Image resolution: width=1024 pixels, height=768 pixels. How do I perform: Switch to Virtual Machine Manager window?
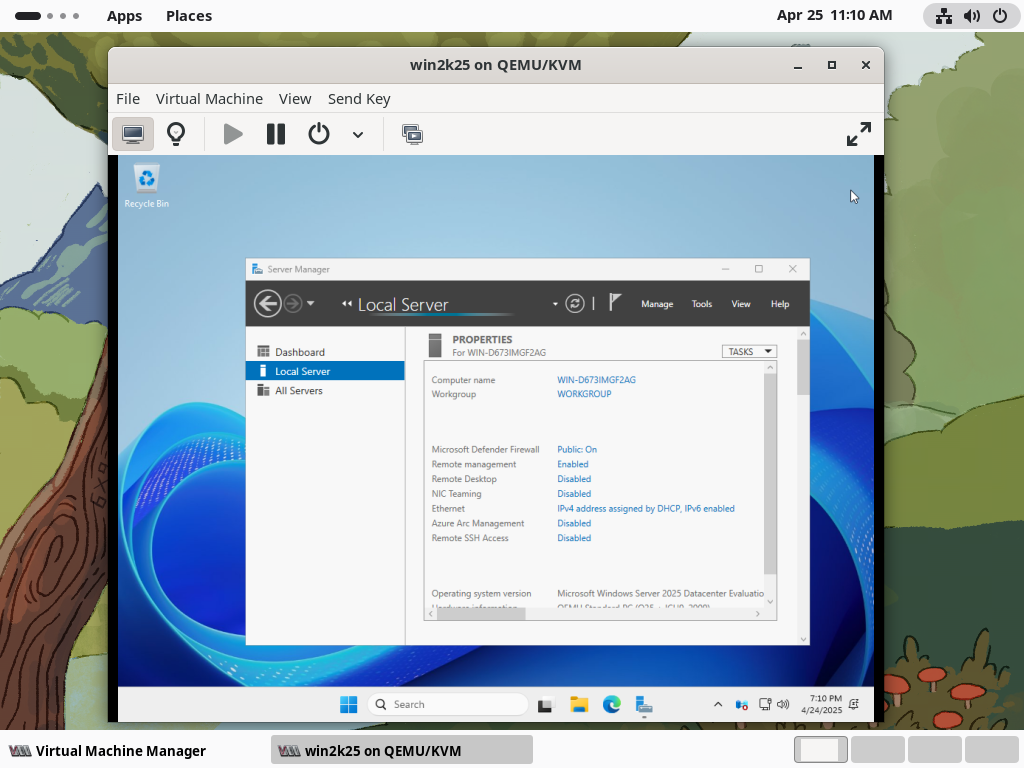point(108,751)
